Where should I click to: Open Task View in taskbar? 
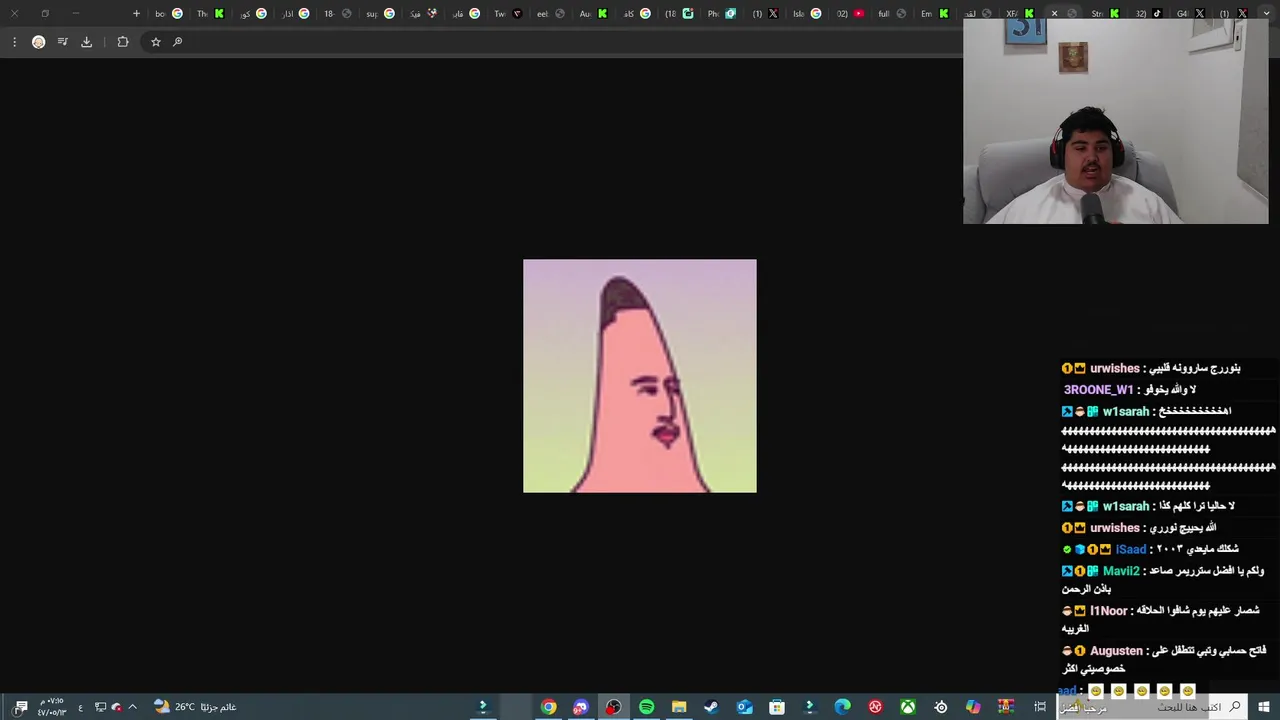pos(1040,707)
